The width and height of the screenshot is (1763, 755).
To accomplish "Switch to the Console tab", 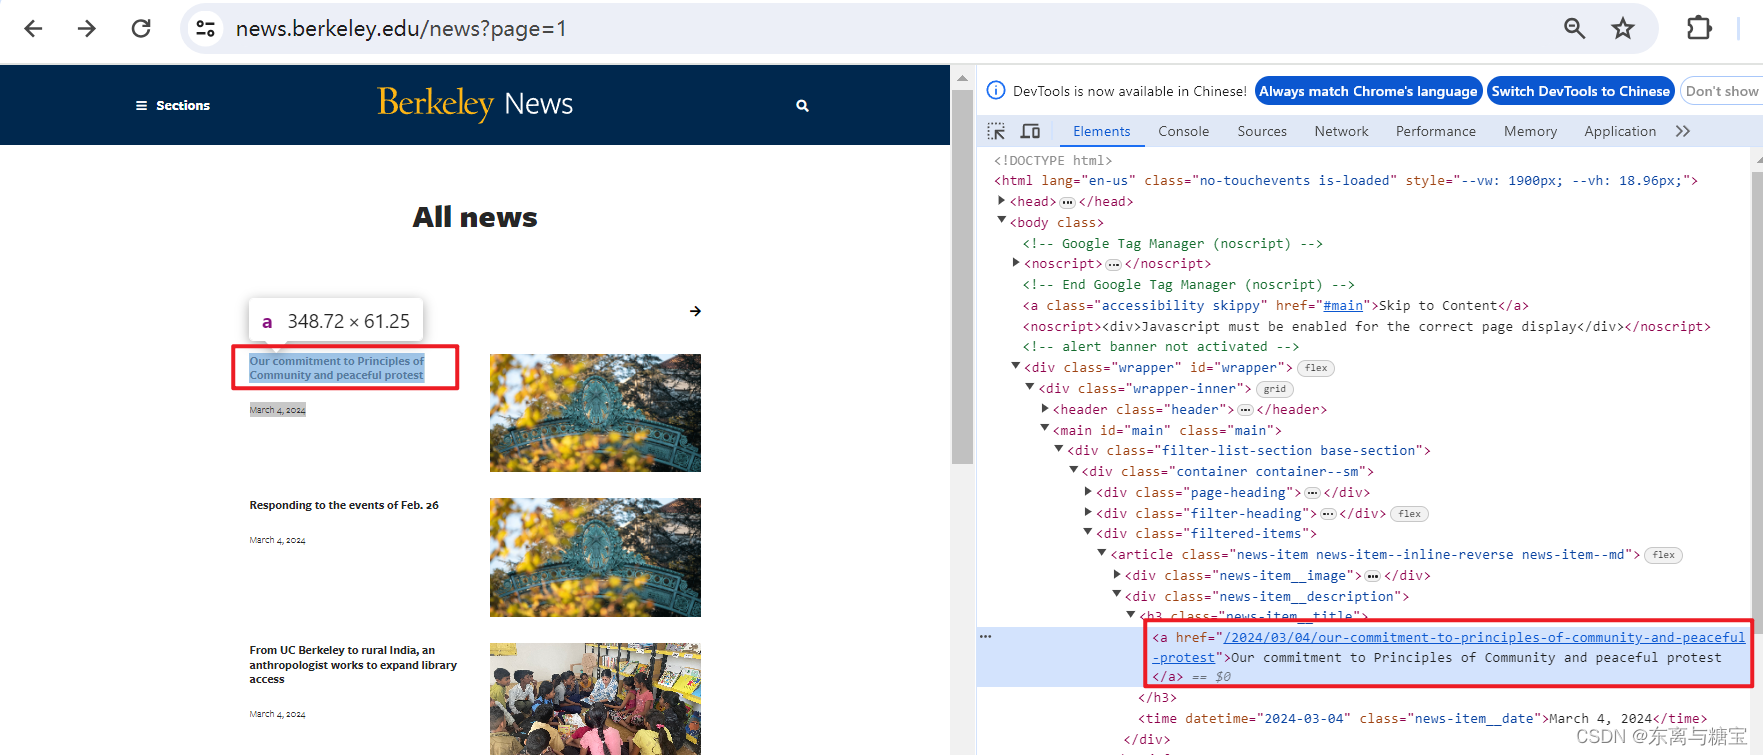I will point(1183,131).
